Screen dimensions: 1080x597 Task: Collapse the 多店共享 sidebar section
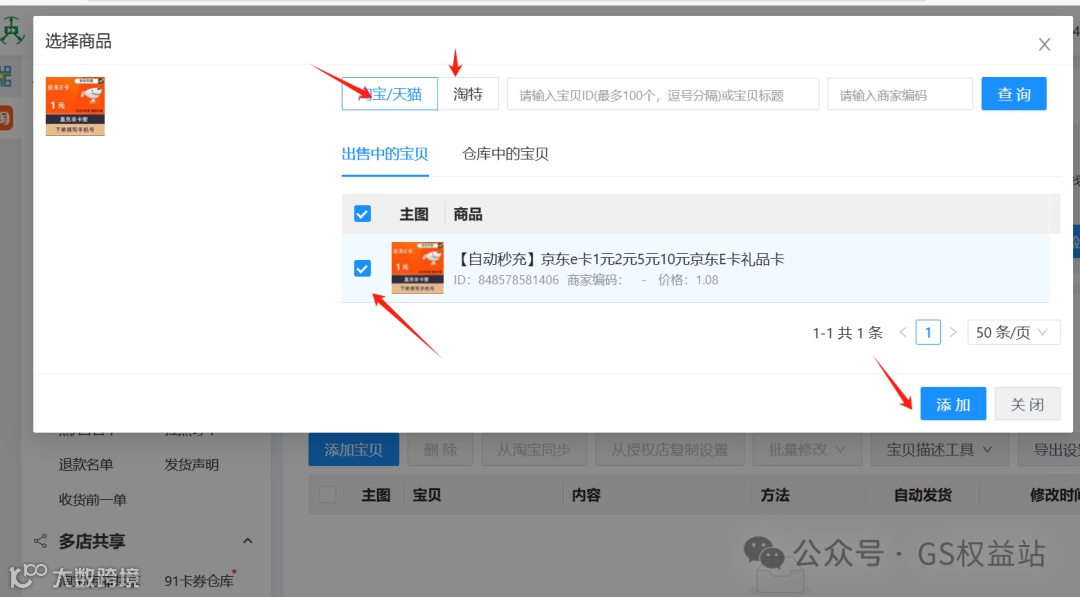[x=248, y=541]
